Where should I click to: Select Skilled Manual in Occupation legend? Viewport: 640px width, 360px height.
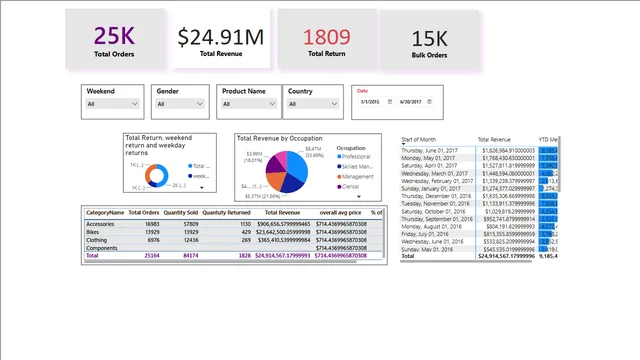pos(355,167)
